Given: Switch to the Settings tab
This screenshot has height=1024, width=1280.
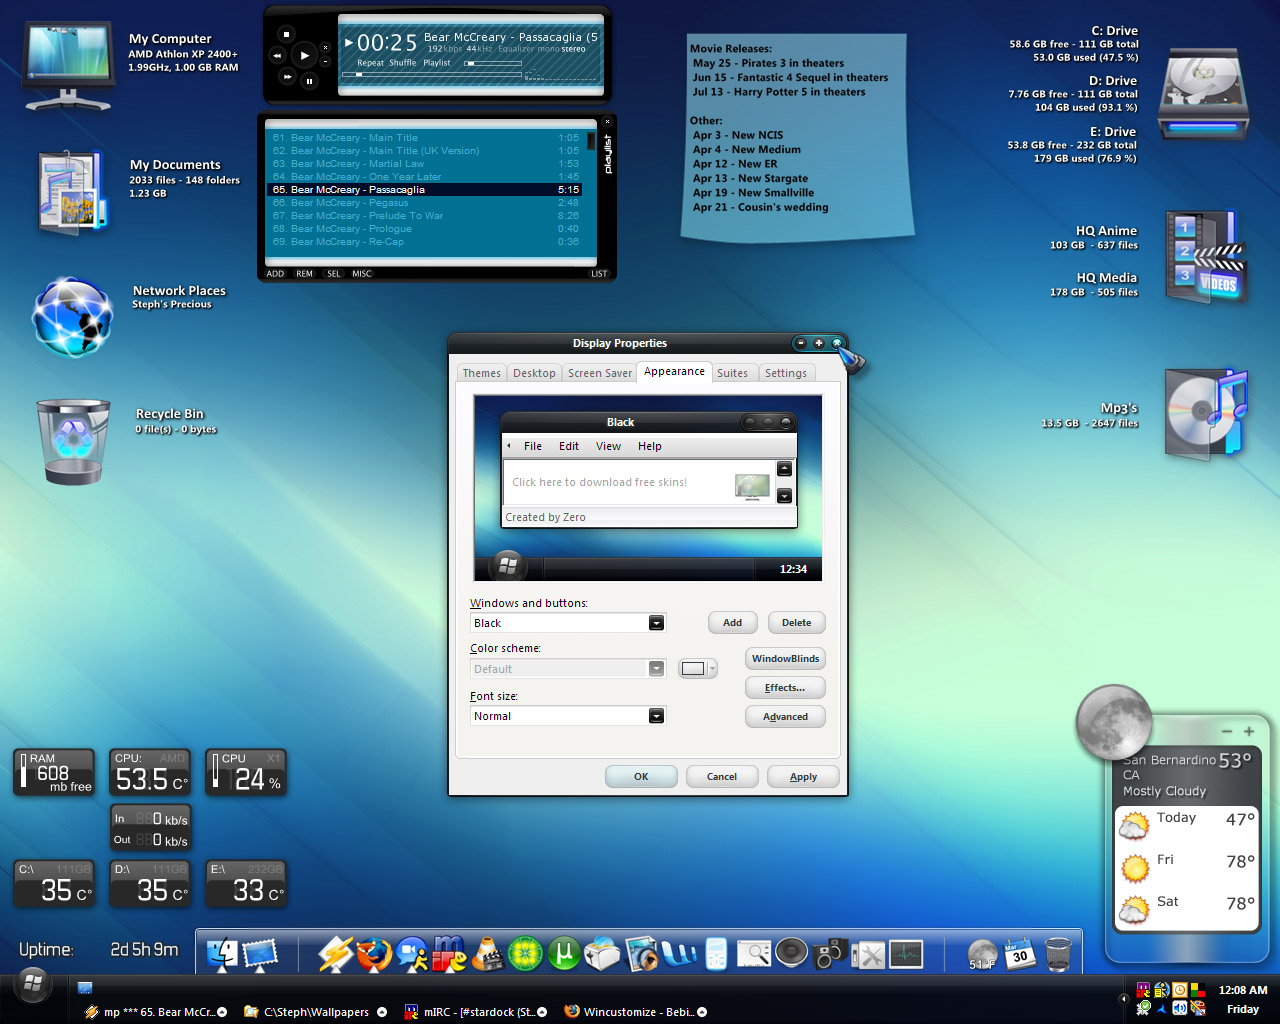Looking at the screenshot, I should [786, 373].
